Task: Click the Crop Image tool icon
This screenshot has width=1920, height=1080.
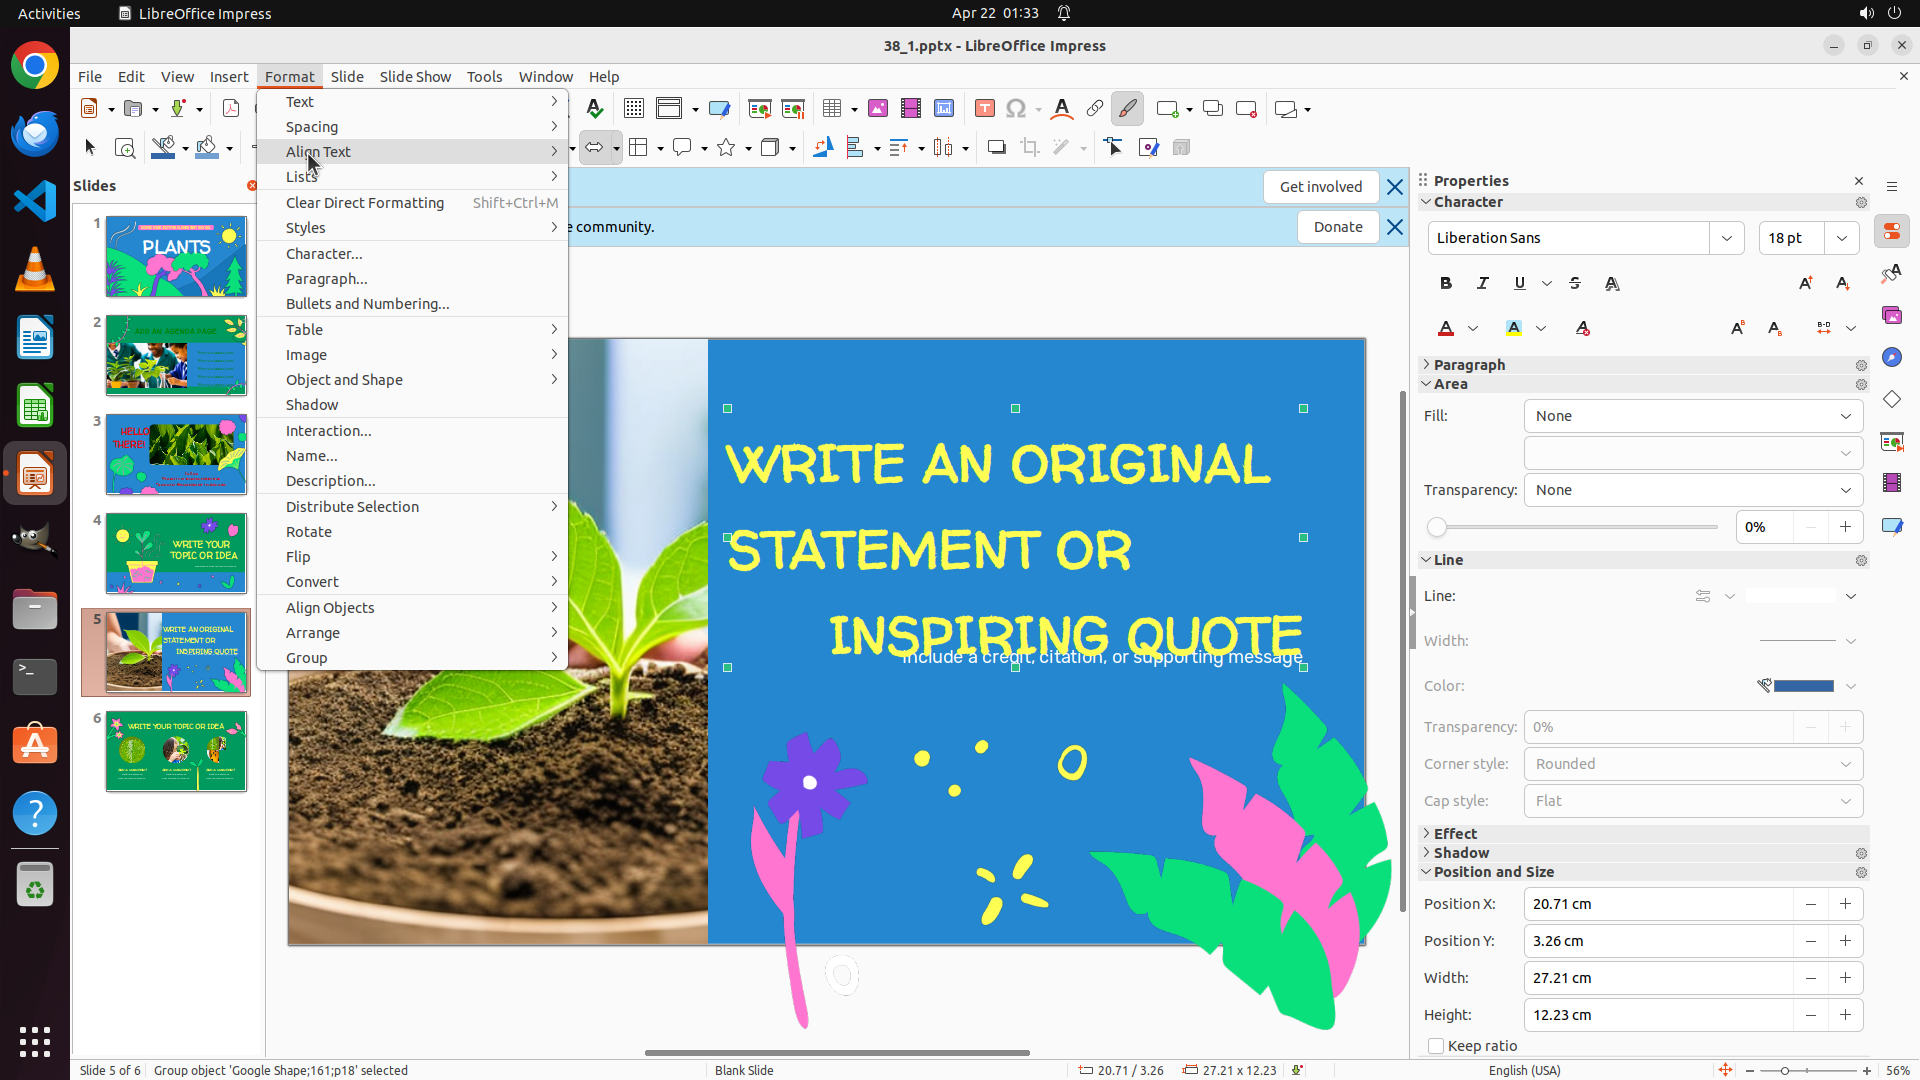Action: tap(1029, 148)
